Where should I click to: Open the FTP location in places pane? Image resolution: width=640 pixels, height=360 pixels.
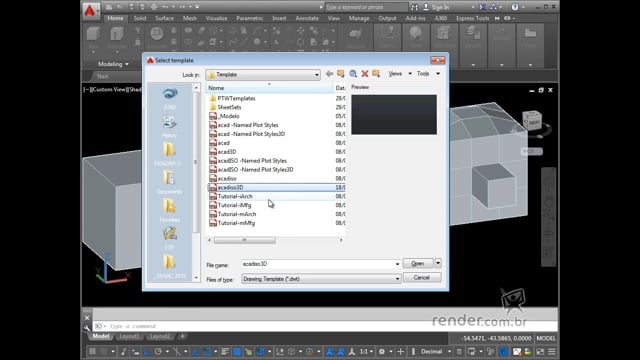(170, 238)
